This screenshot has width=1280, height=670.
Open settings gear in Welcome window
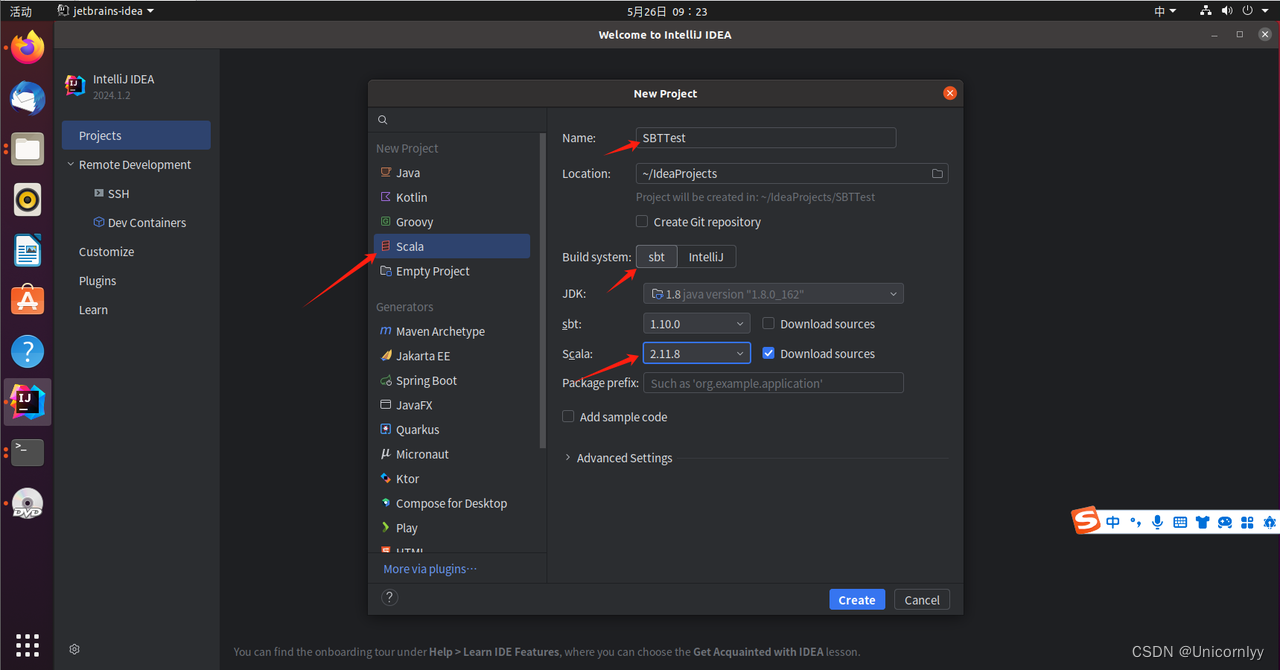[x=74, y=649]
